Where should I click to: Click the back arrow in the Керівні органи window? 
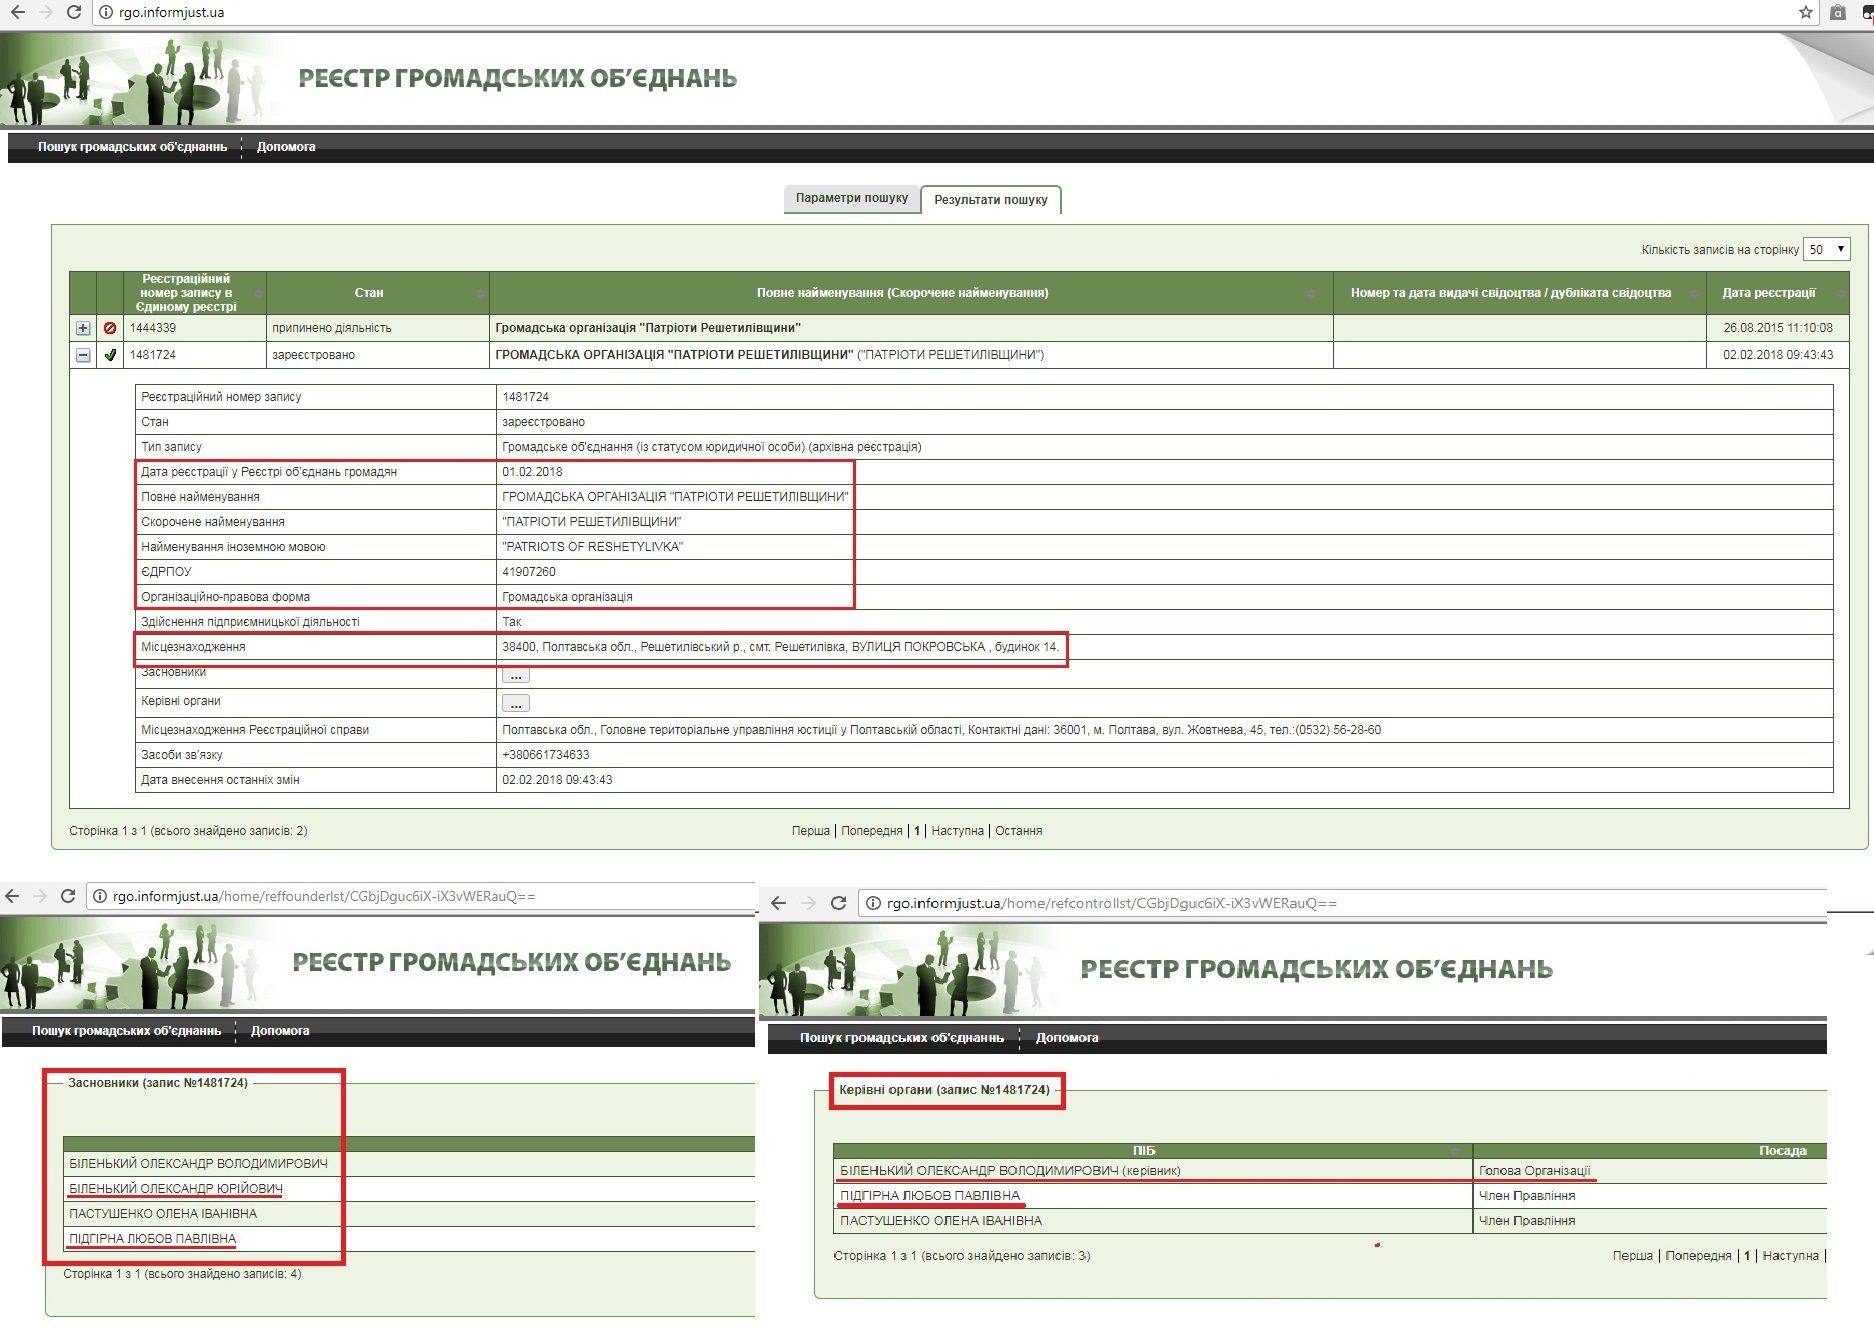pos(778,903)
